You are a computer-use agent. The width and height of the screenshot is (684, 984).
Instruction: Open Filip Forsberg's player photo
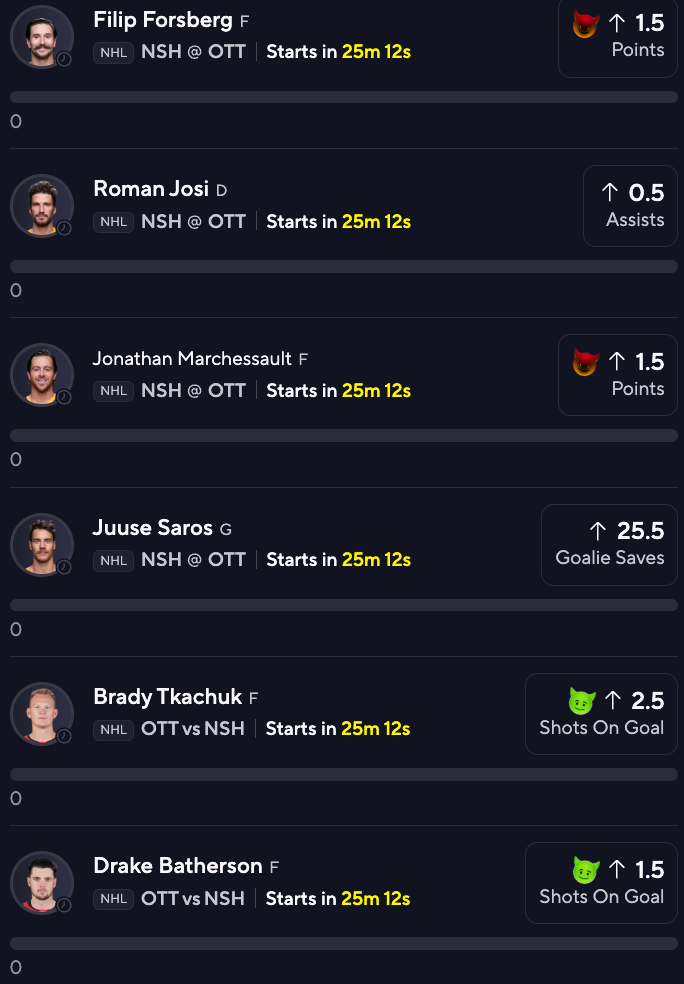(41, 36)
